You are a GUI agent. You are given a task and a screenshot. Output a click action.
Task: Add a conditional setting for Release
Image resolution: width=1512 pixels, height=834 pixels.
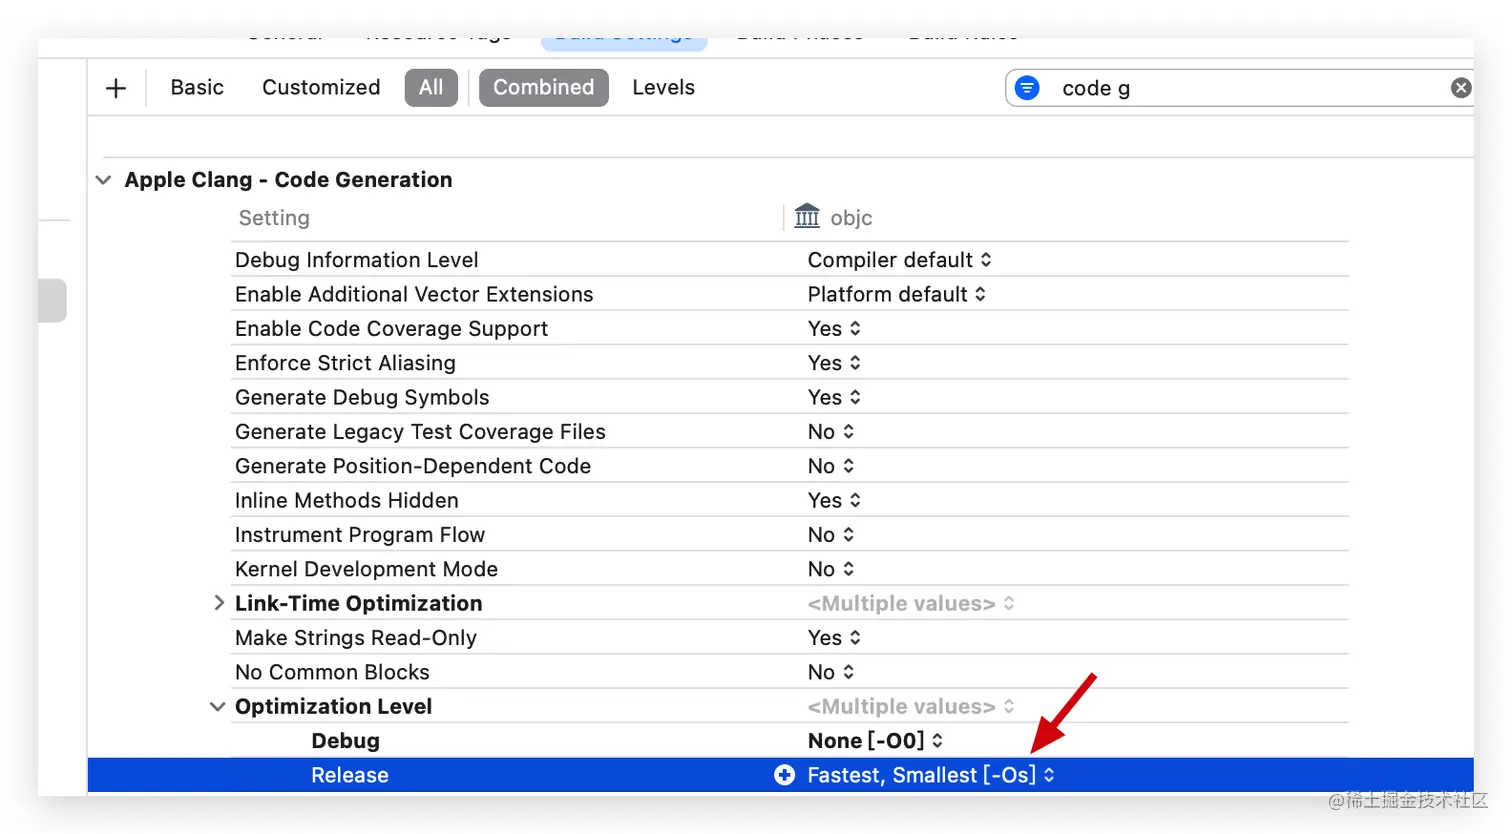click(785, 775)
